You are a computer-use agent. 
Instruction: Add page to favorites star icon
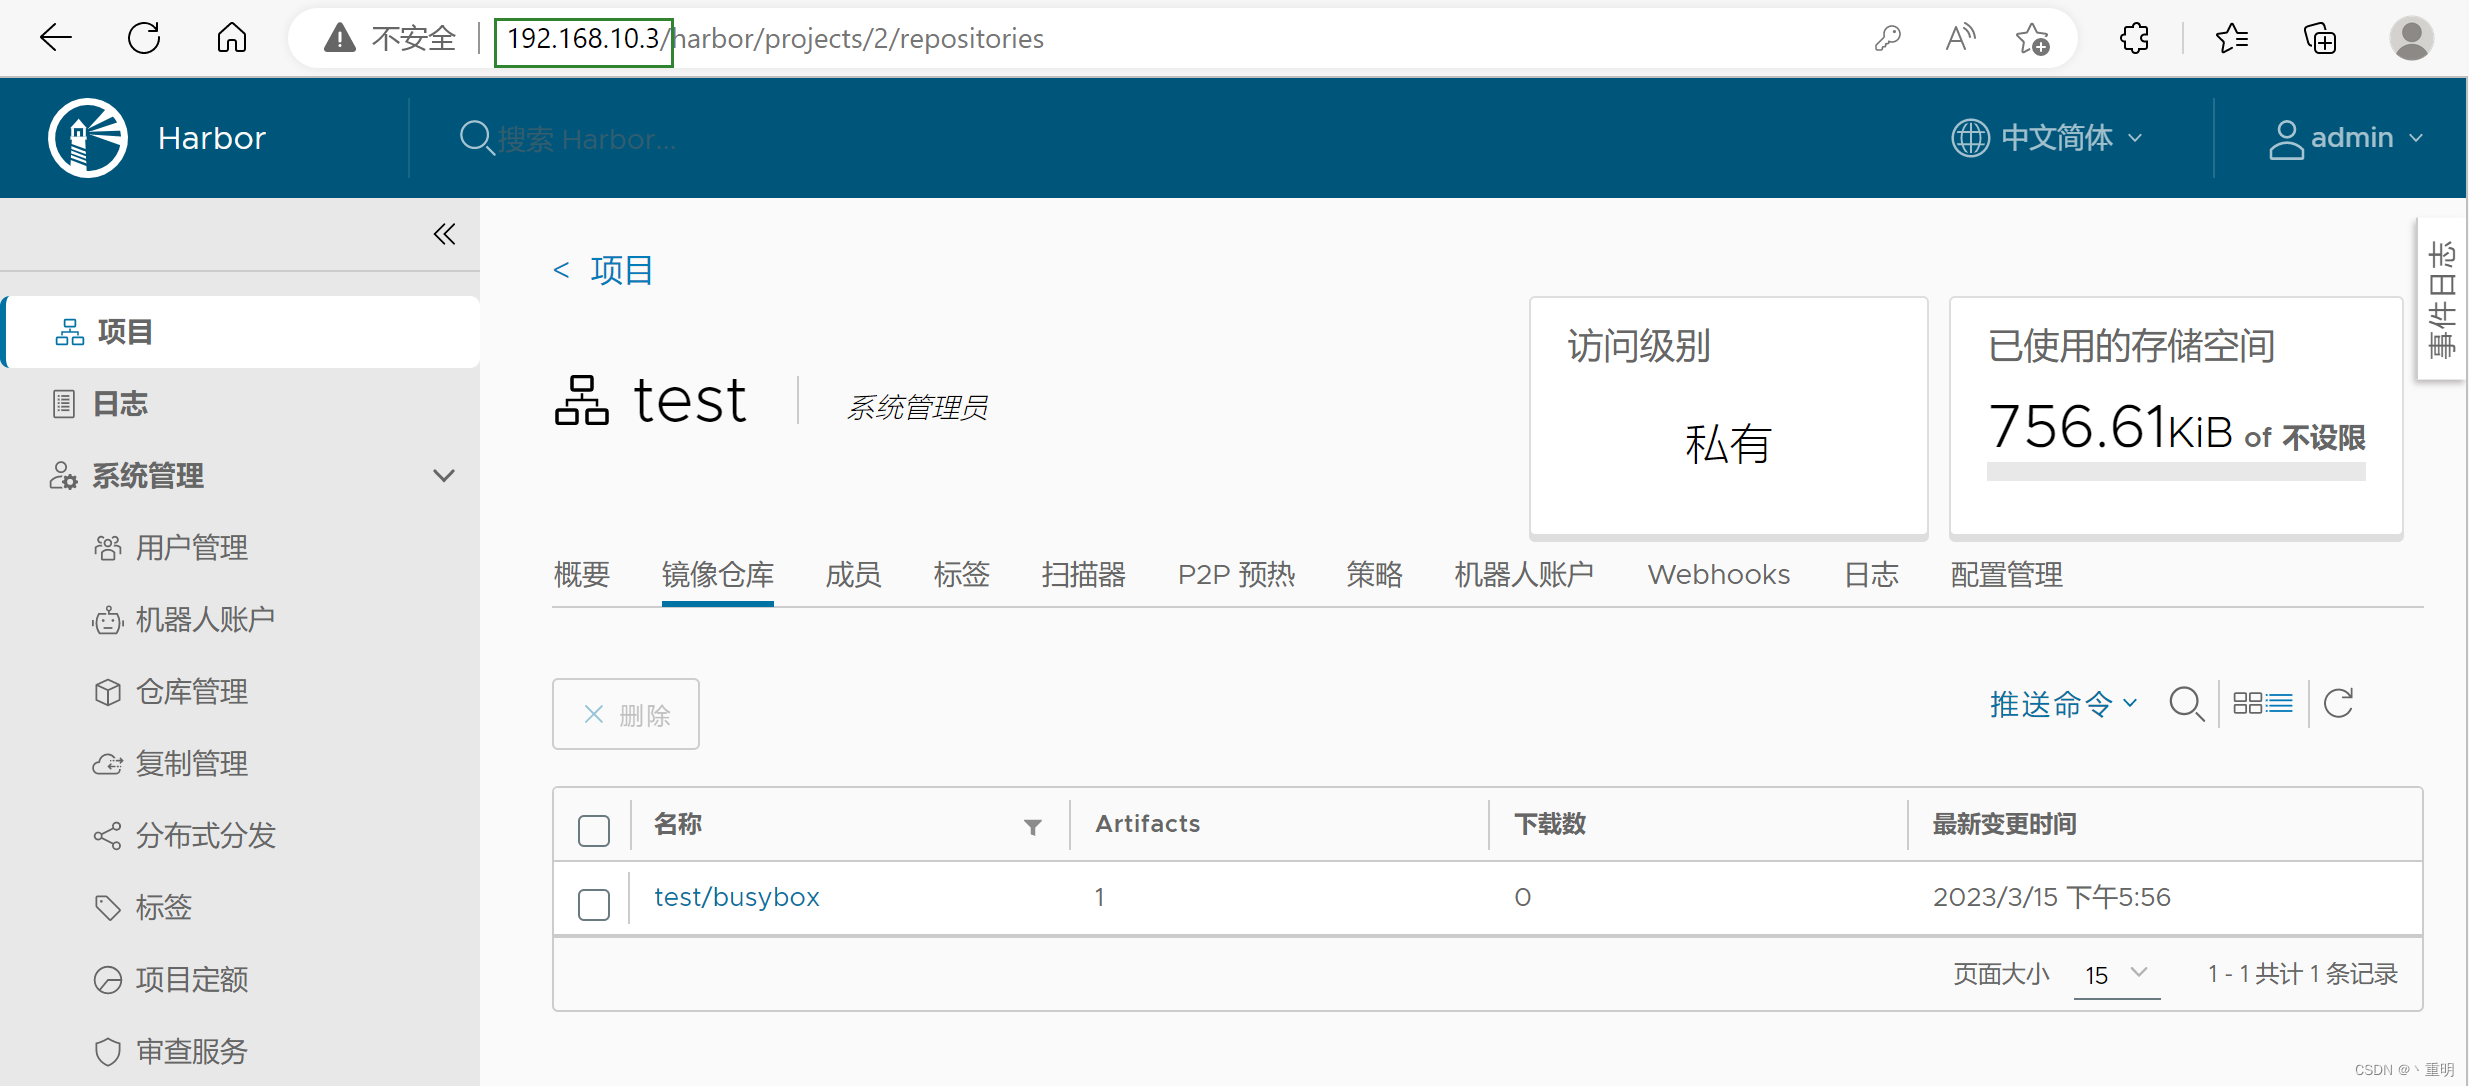(2032, 39)
